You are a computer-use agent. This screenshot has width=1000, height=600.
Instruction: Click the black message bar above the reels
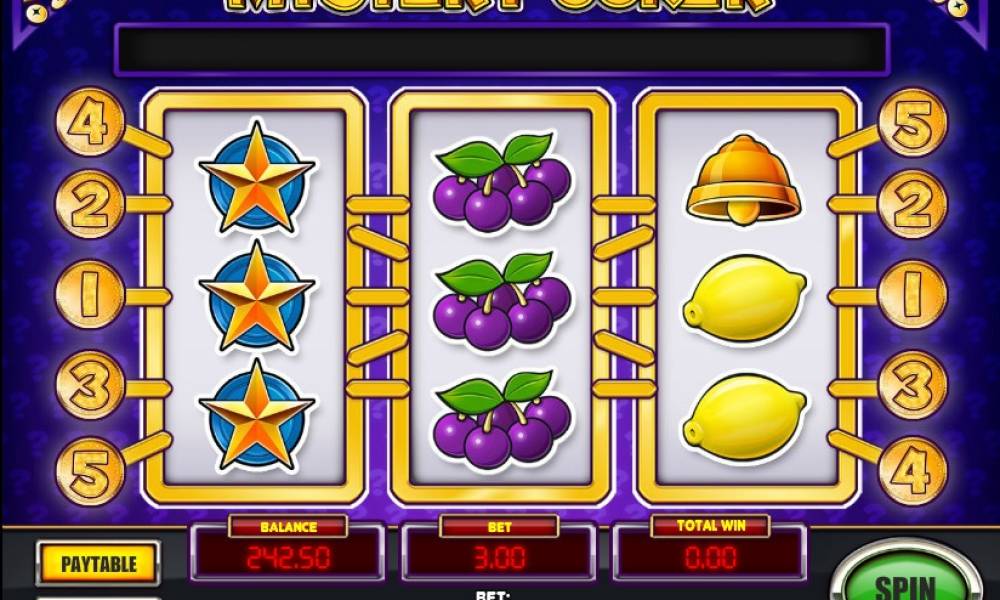pyautogui.click(x=502, y=50)
